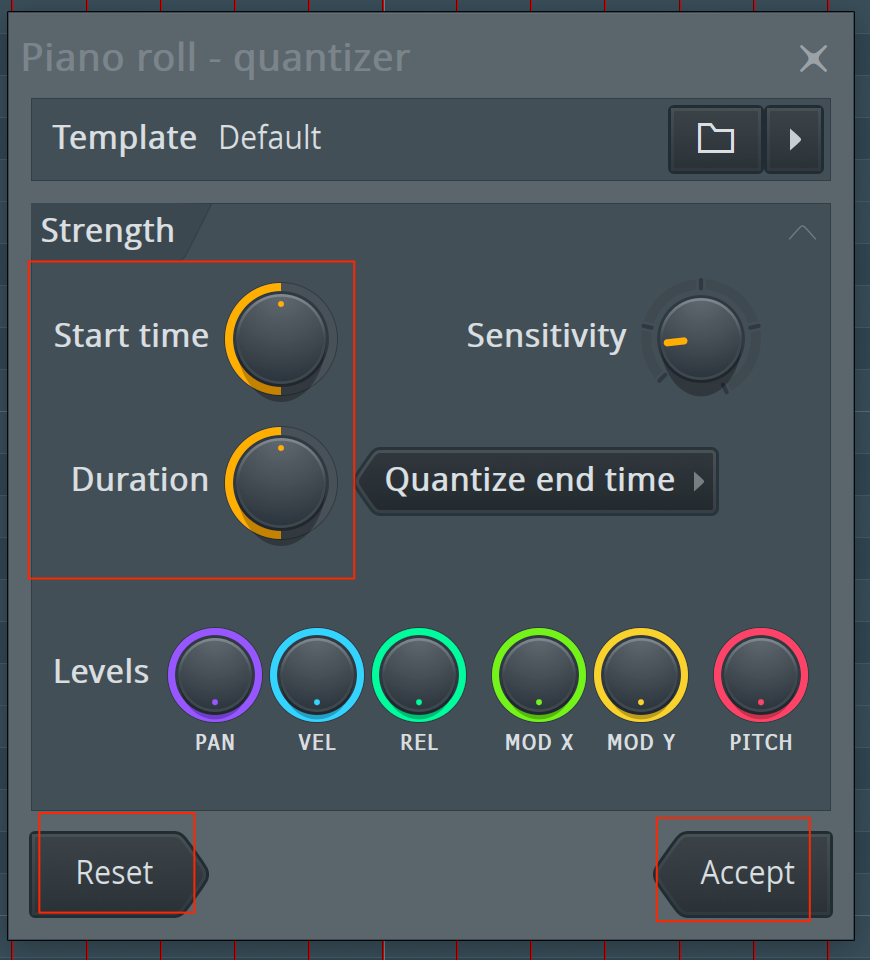
Task: Click the Sensitivity knob
Action: [x=701, y=339]
